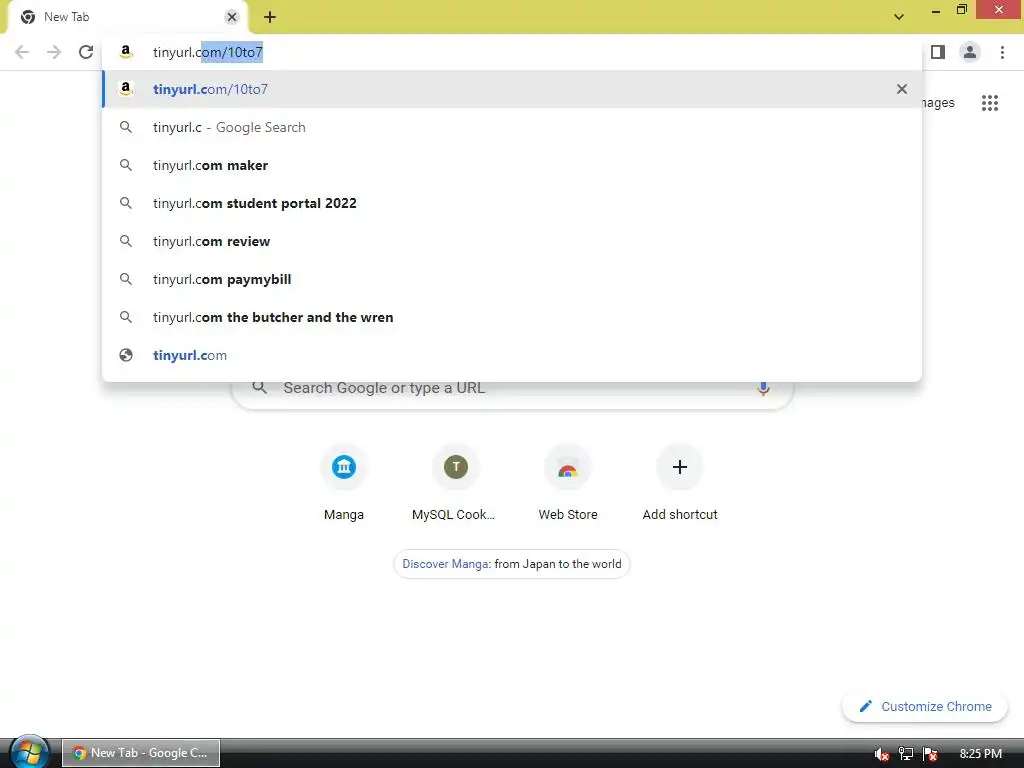Click magnifier icon in Google search box
1024x768 pixels.
tap(259, 387)
